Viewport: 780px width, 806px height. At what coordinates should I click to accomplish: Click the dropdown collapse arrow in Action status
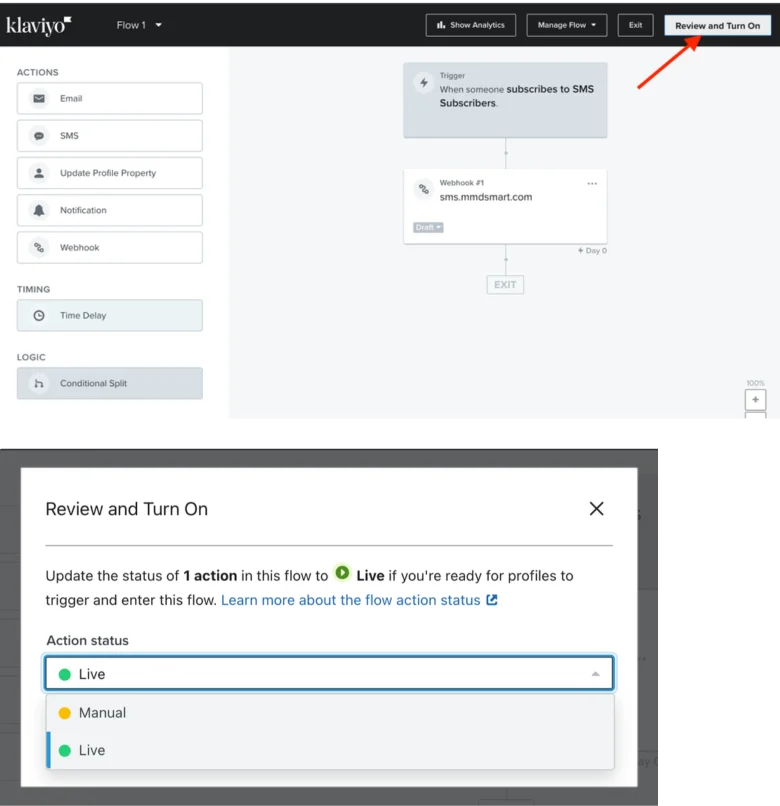coord(595,674)
